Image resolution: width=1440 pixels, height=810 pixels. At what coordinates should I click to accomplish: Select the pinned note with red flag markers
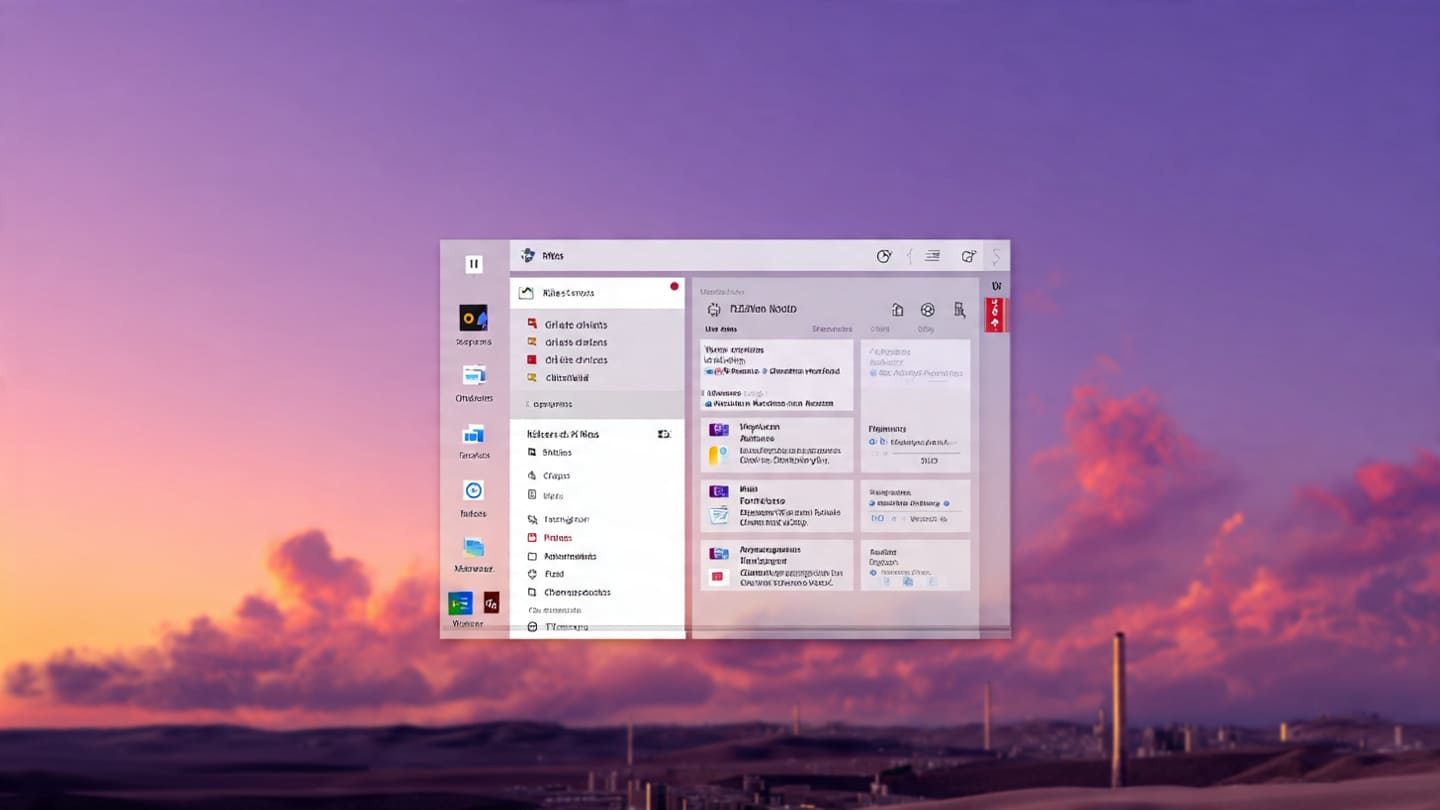(777, 375)
